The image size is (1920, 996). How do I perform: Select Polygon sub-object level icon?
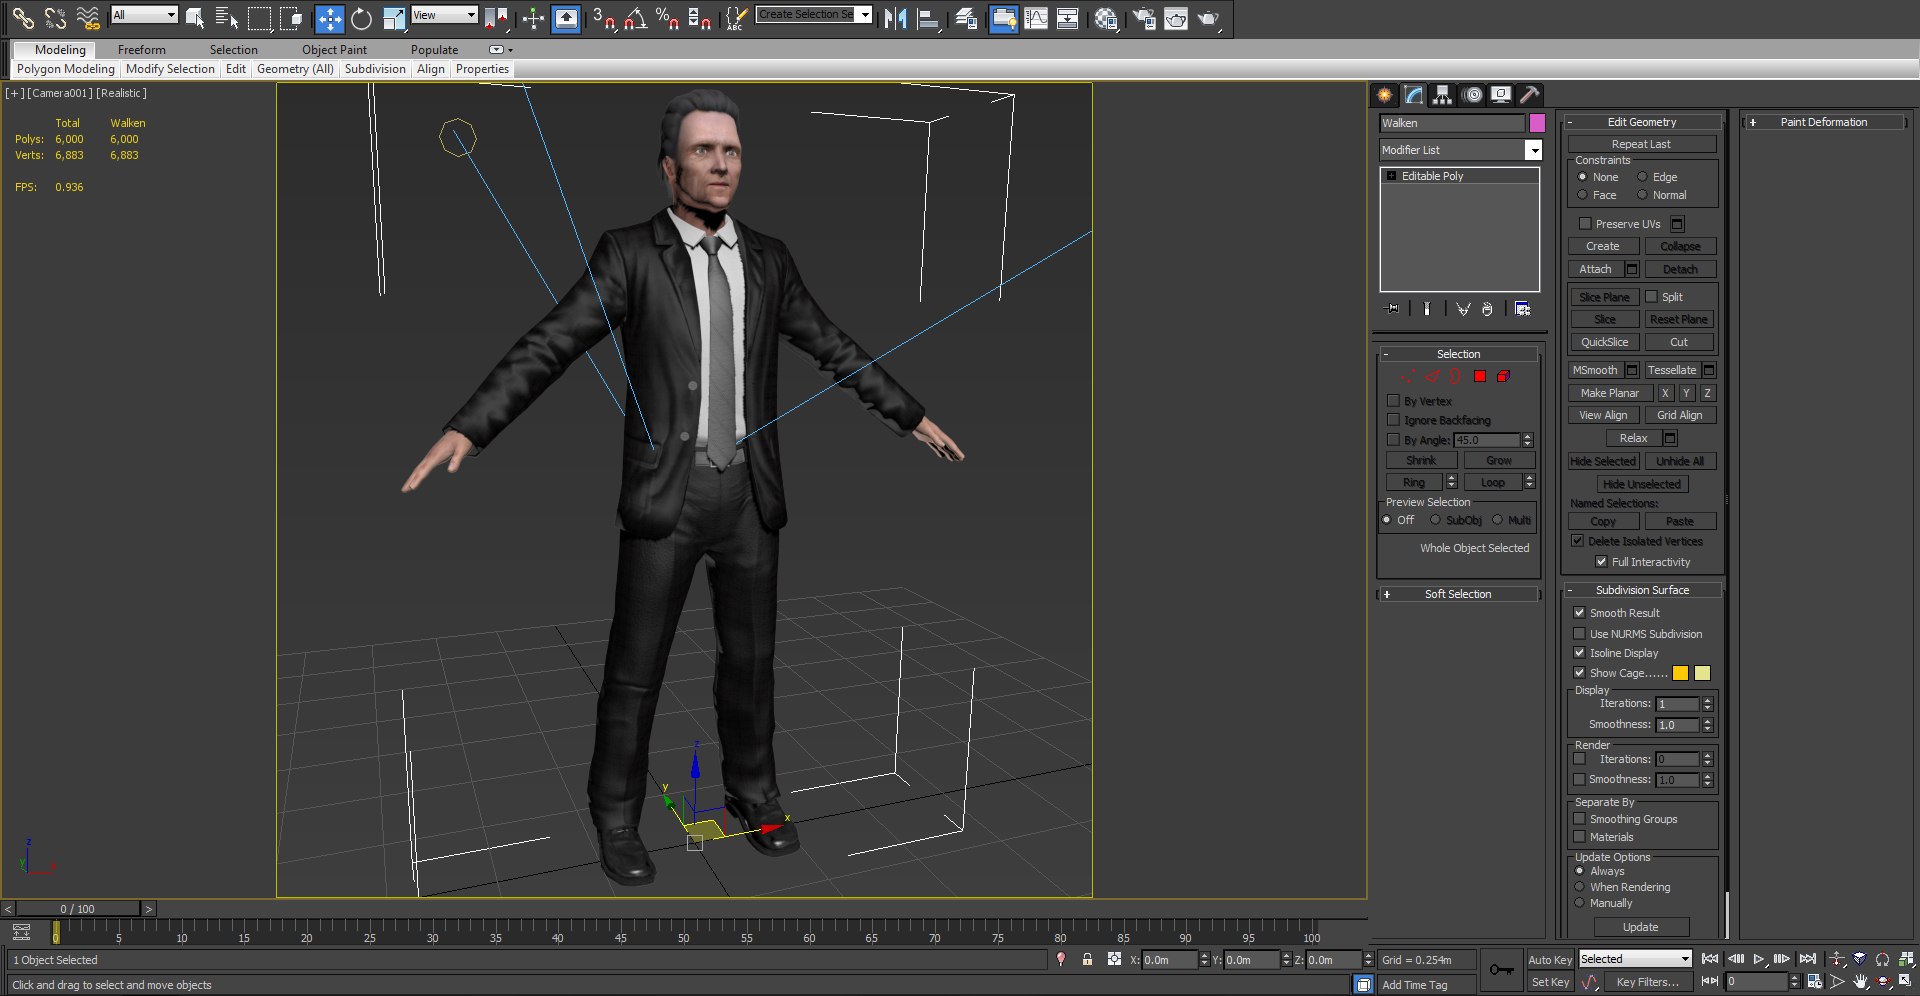point(1479,376)
